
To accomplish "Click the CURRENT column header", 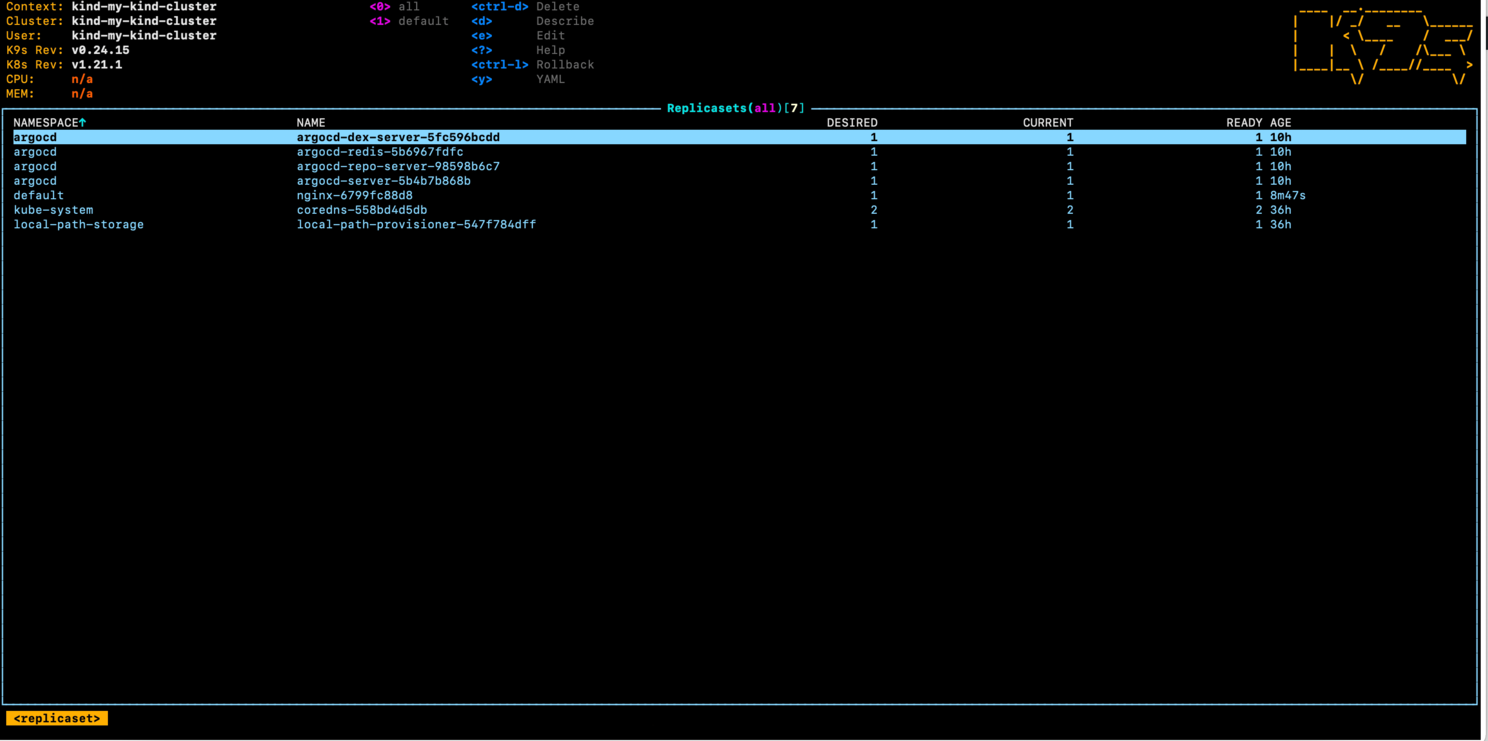I will (1048, 122).
